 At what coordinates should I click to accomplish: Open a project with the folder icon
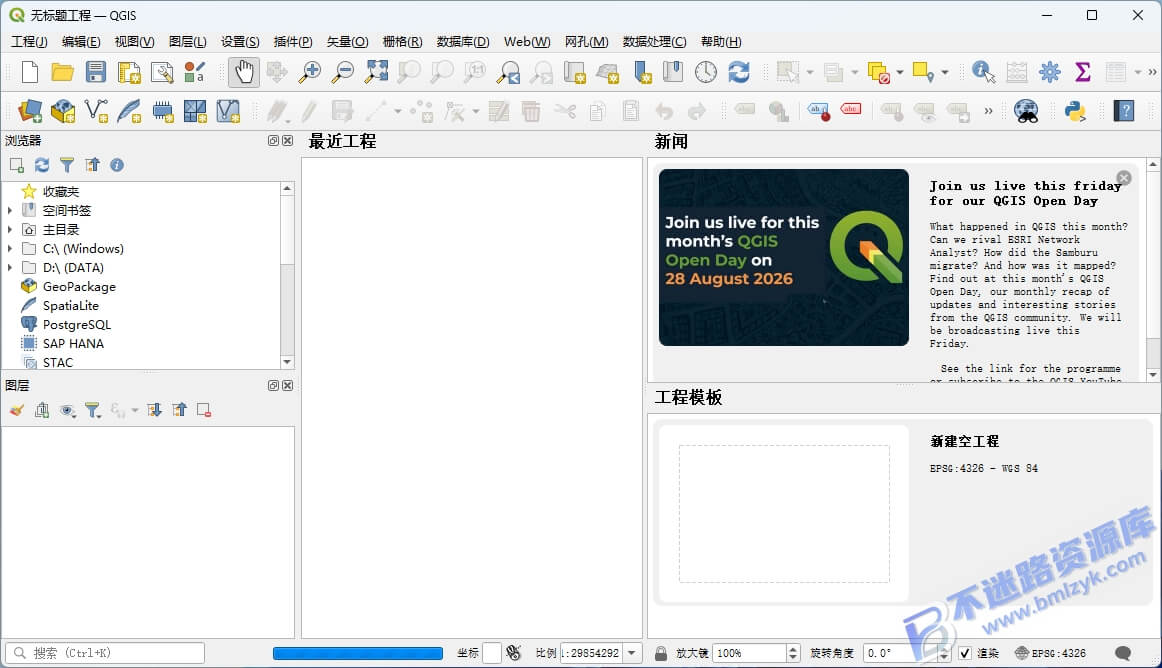[62, 72]
